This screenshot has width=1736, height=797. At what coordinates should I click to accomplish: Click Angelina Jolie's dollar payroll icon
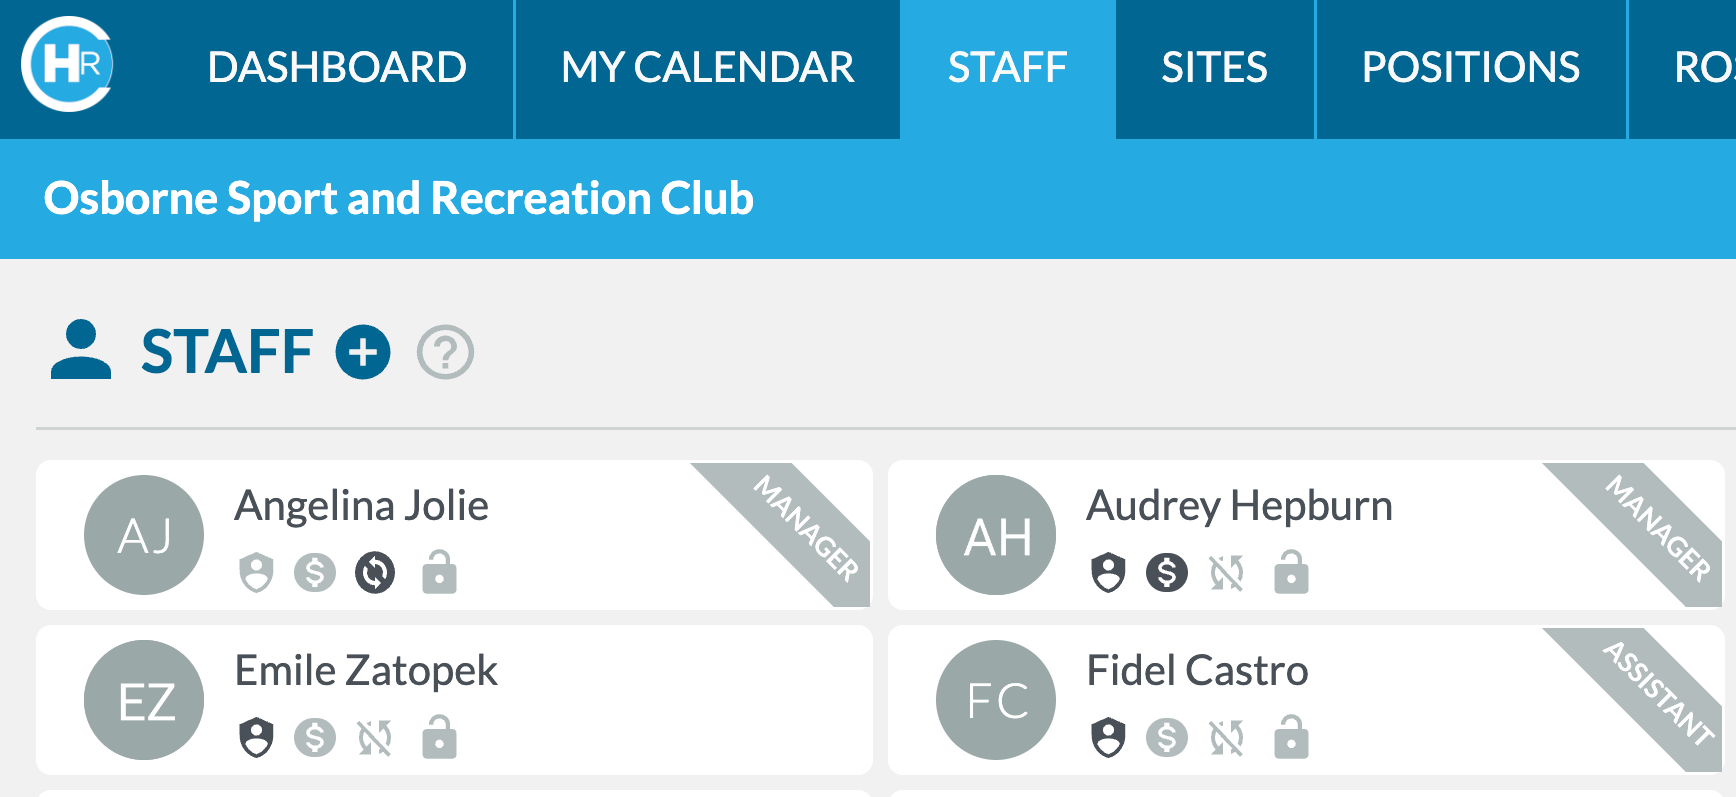[x=315, y=573]
